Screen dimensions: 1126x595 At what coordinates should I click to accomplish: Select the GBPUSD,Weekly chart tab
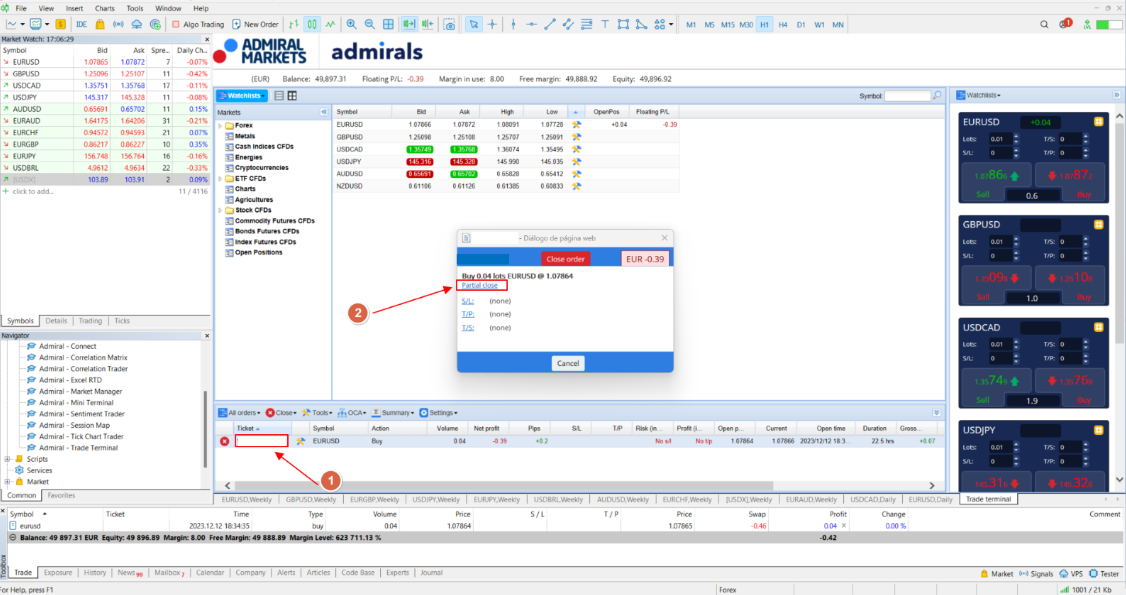[310, 500]
